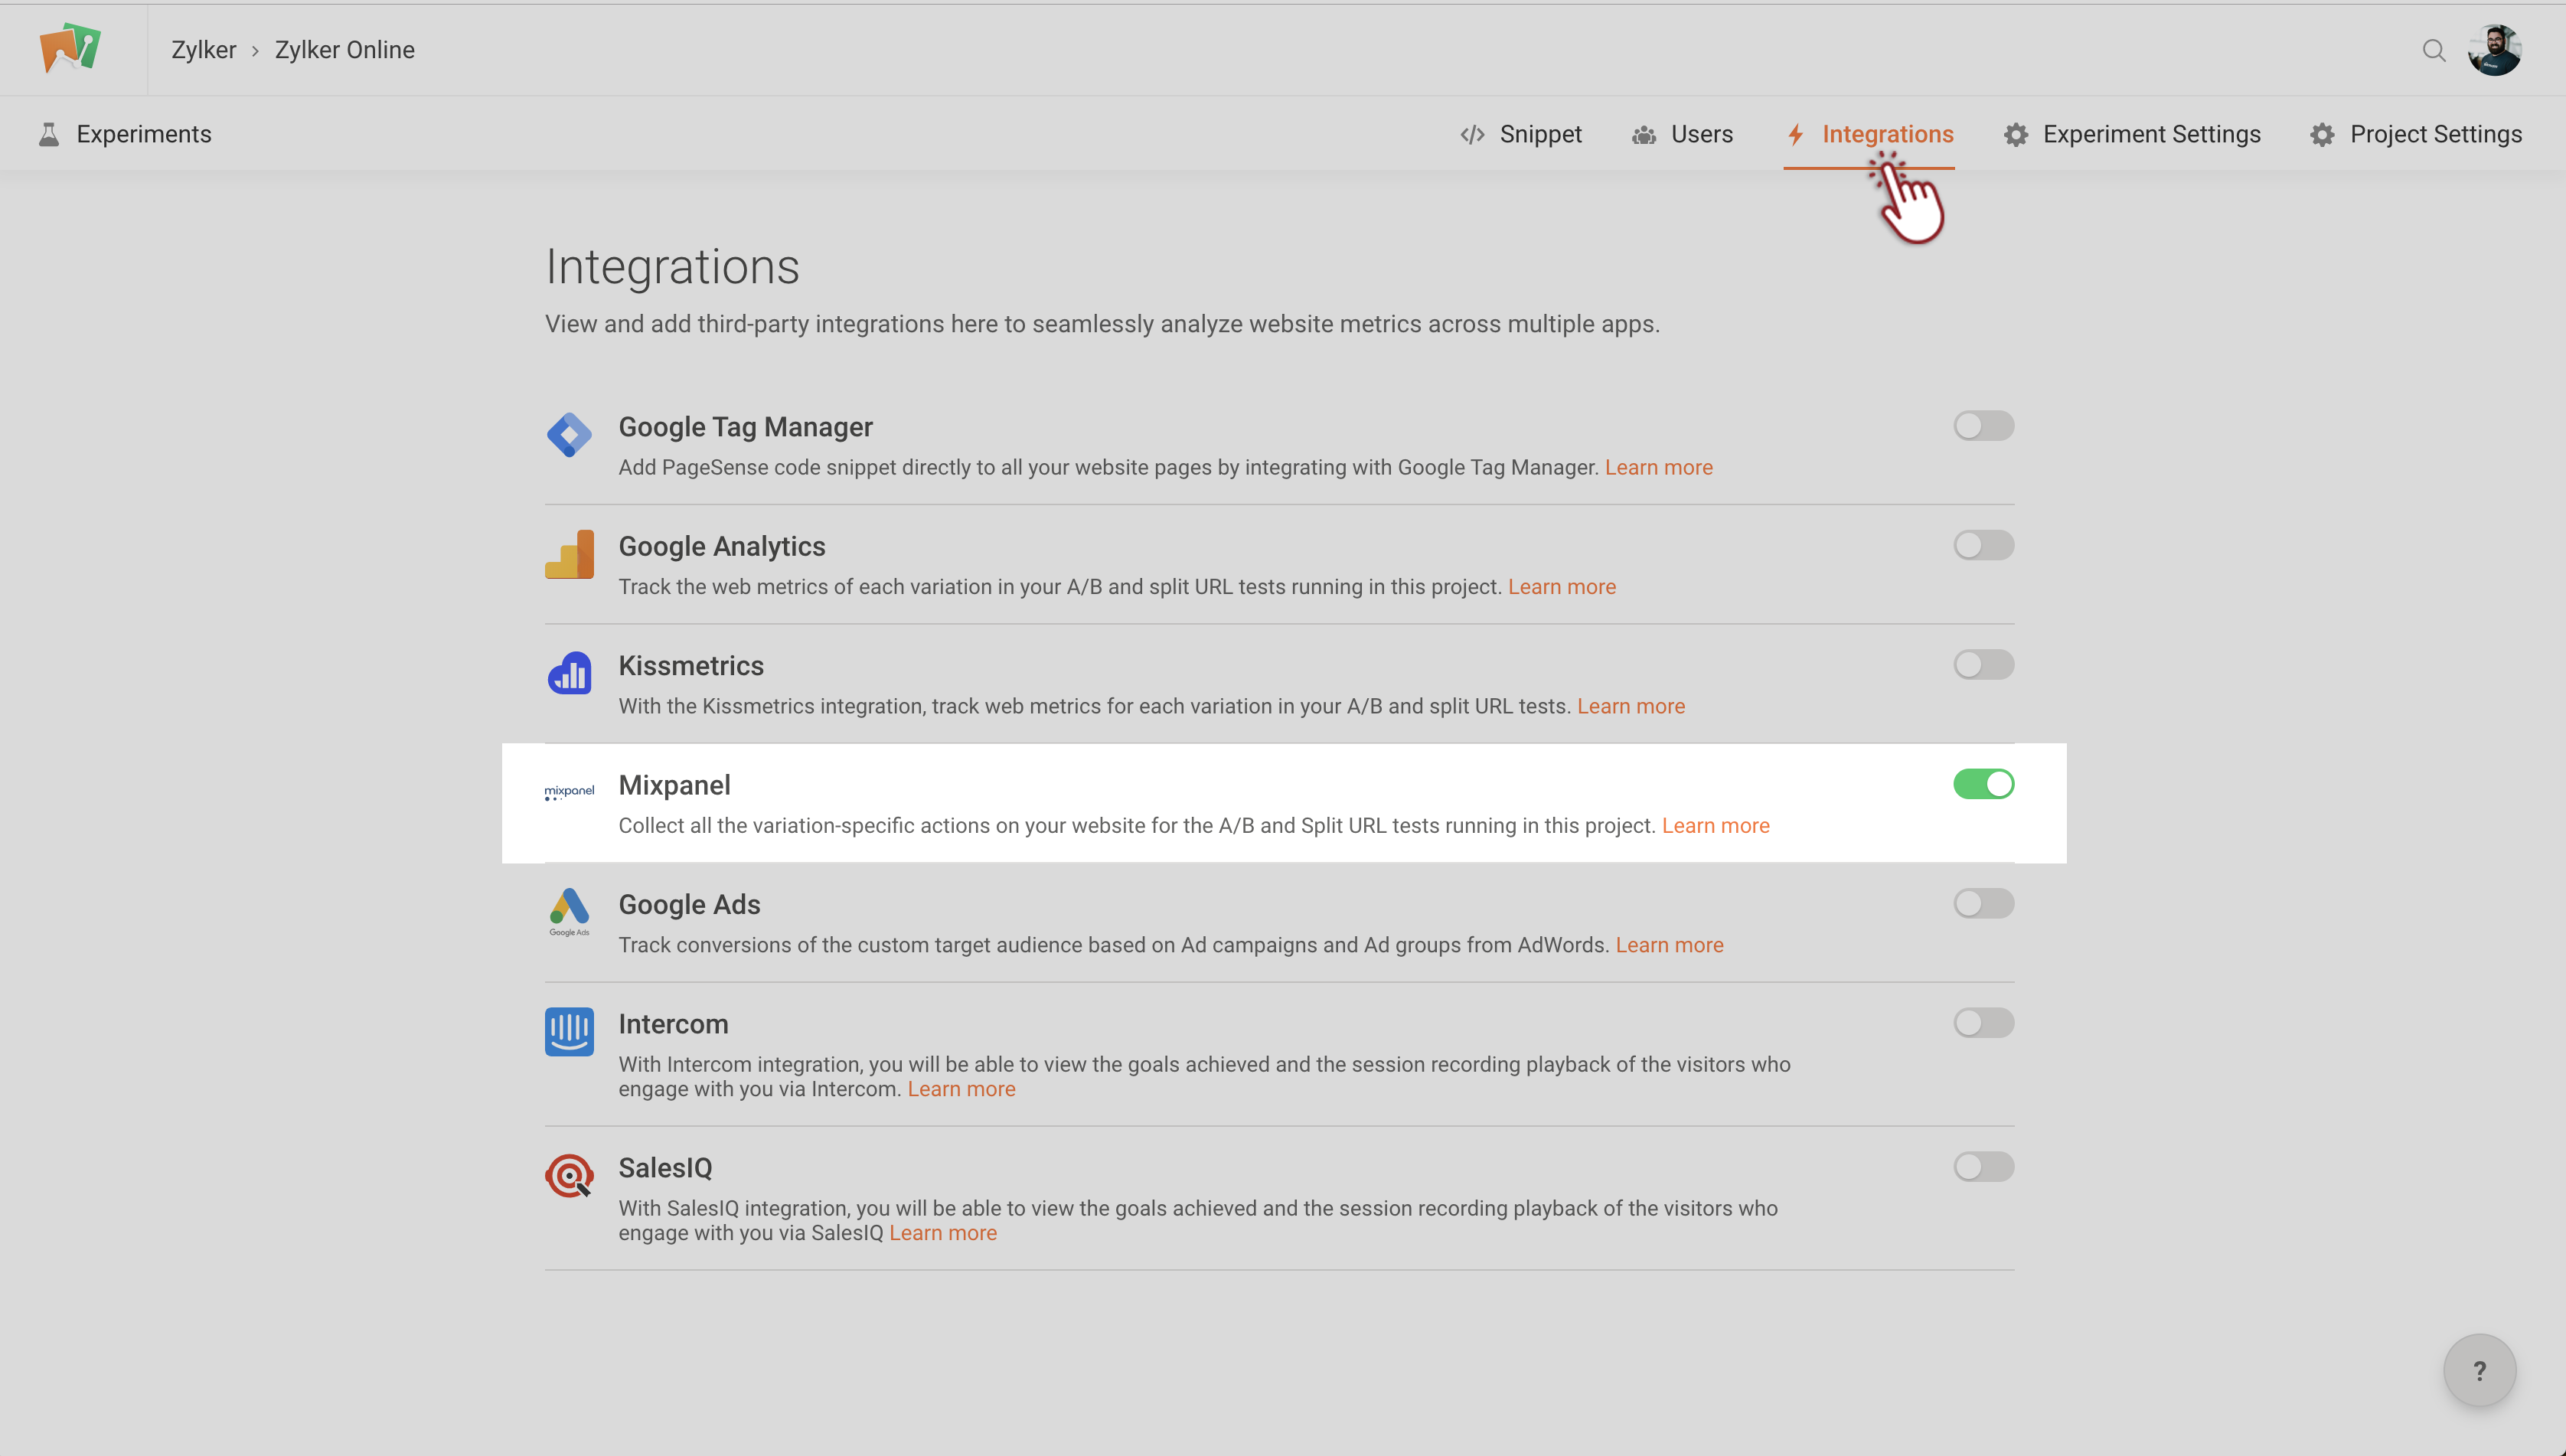The width and height of the screenshot is (2566, 1456).
Task: Click the Google Analytics icon
Action: click(569, 555)
